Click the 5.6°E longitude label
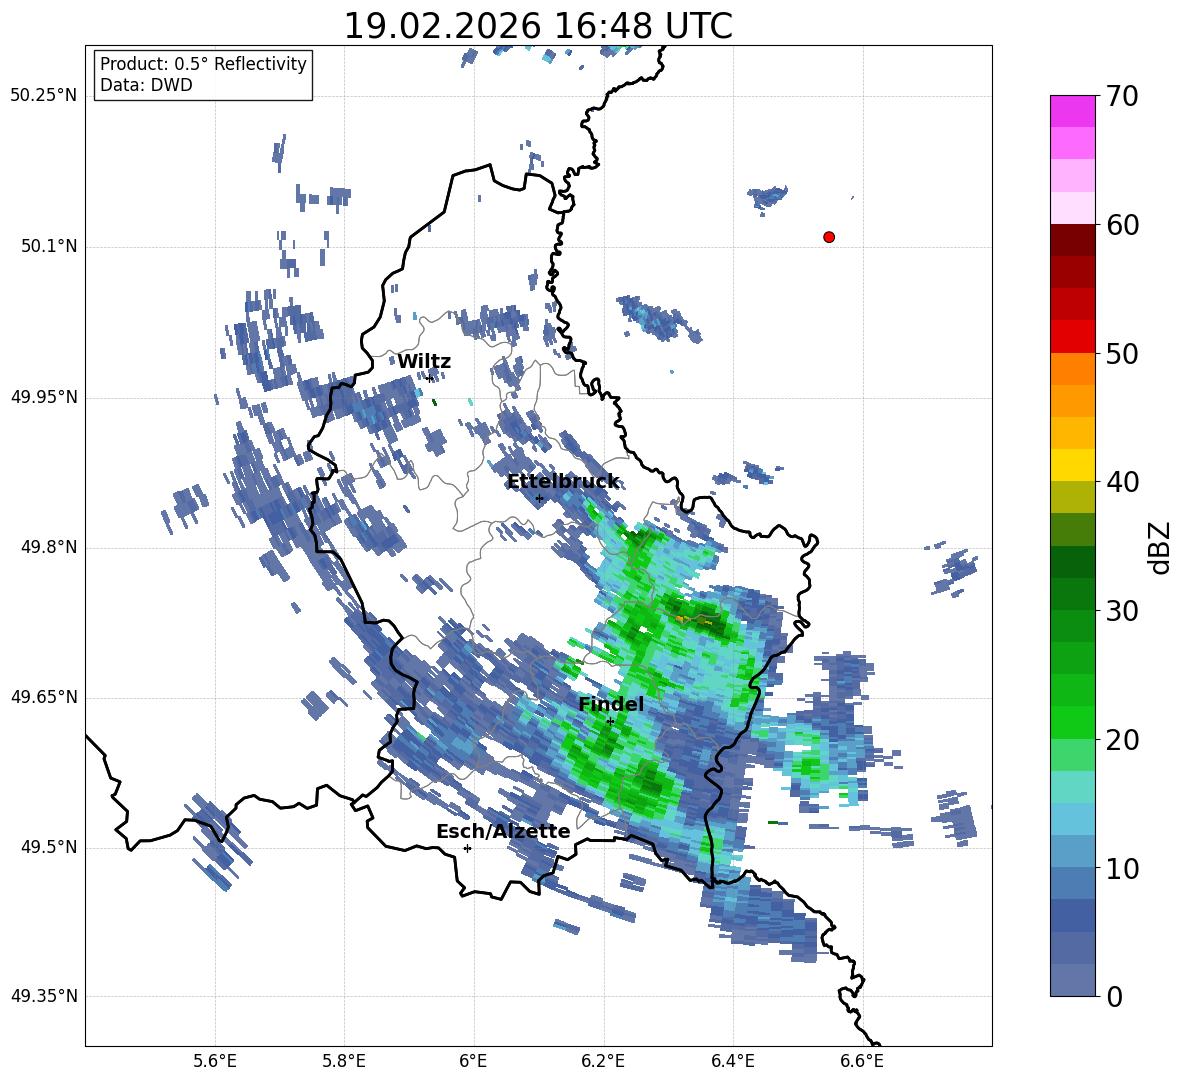1184x1081 pixels. tap(215, 1061)
